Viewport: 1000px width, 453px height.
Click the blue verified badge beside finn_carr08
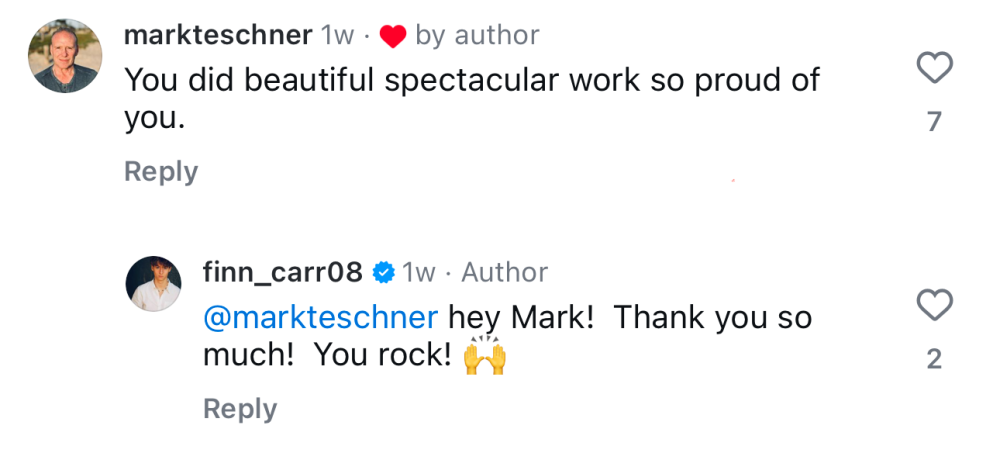tap(382, 272)
